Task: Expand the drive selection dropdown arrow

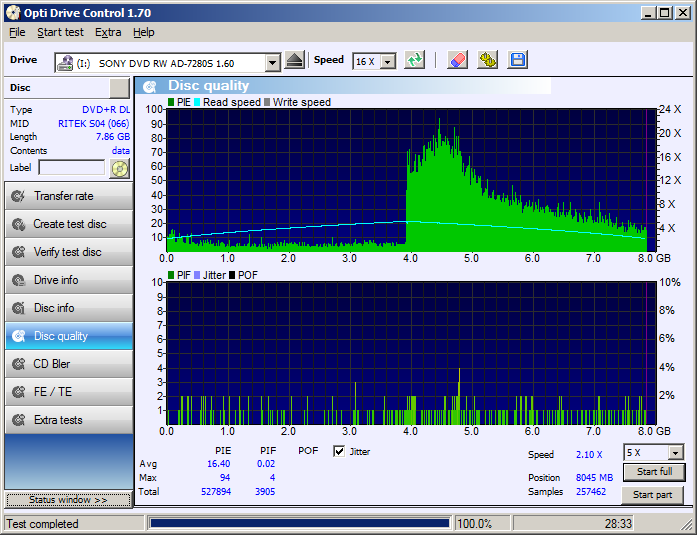Action: (272, 63)
